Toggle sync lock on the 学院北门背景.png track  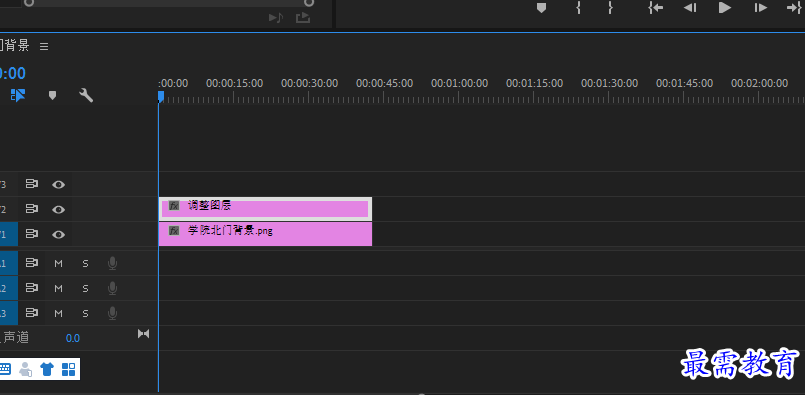32,234
